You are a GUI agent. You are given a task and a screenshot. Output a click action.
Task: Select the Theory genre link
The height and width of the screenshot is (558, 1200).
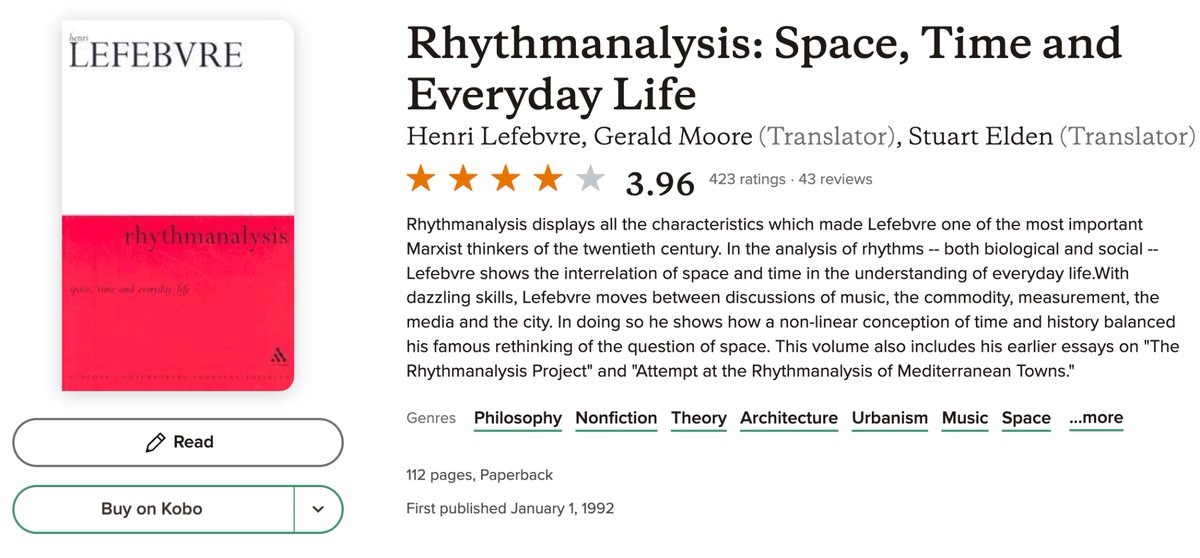[x=699, y=418]
